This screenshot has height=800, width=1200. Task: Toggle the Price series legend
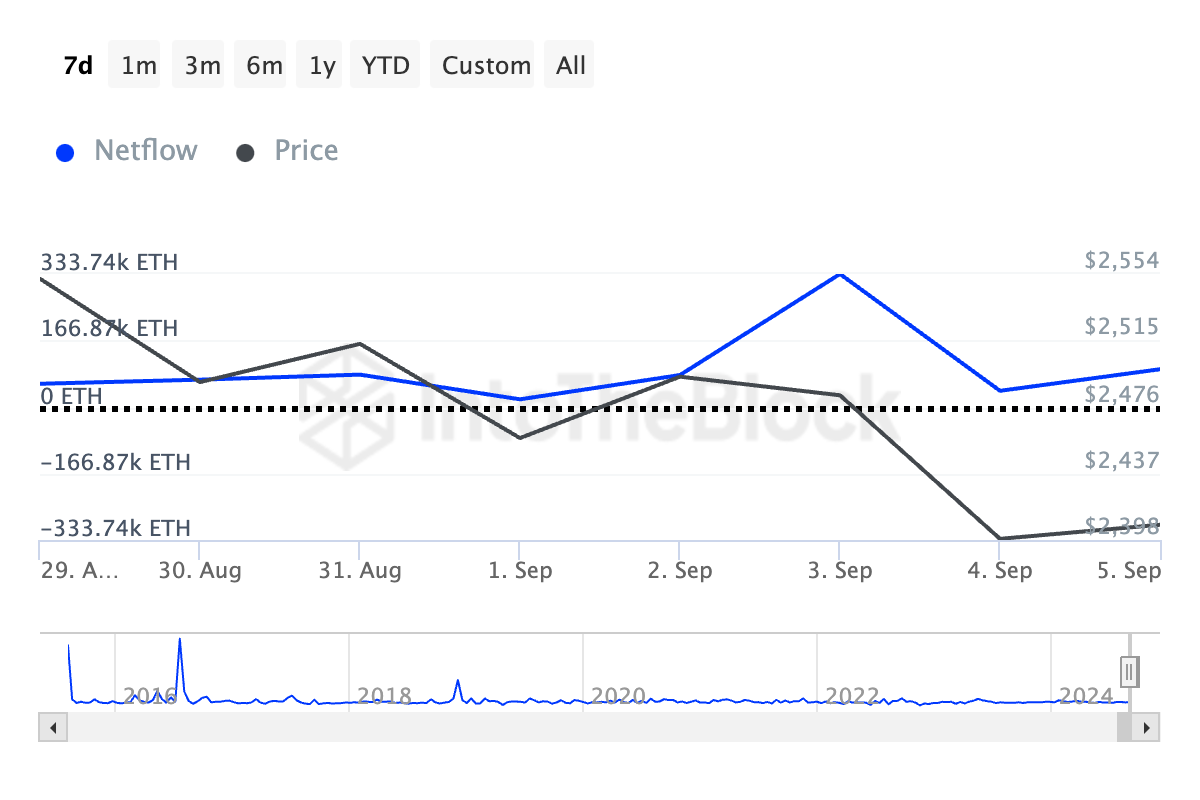306,151
